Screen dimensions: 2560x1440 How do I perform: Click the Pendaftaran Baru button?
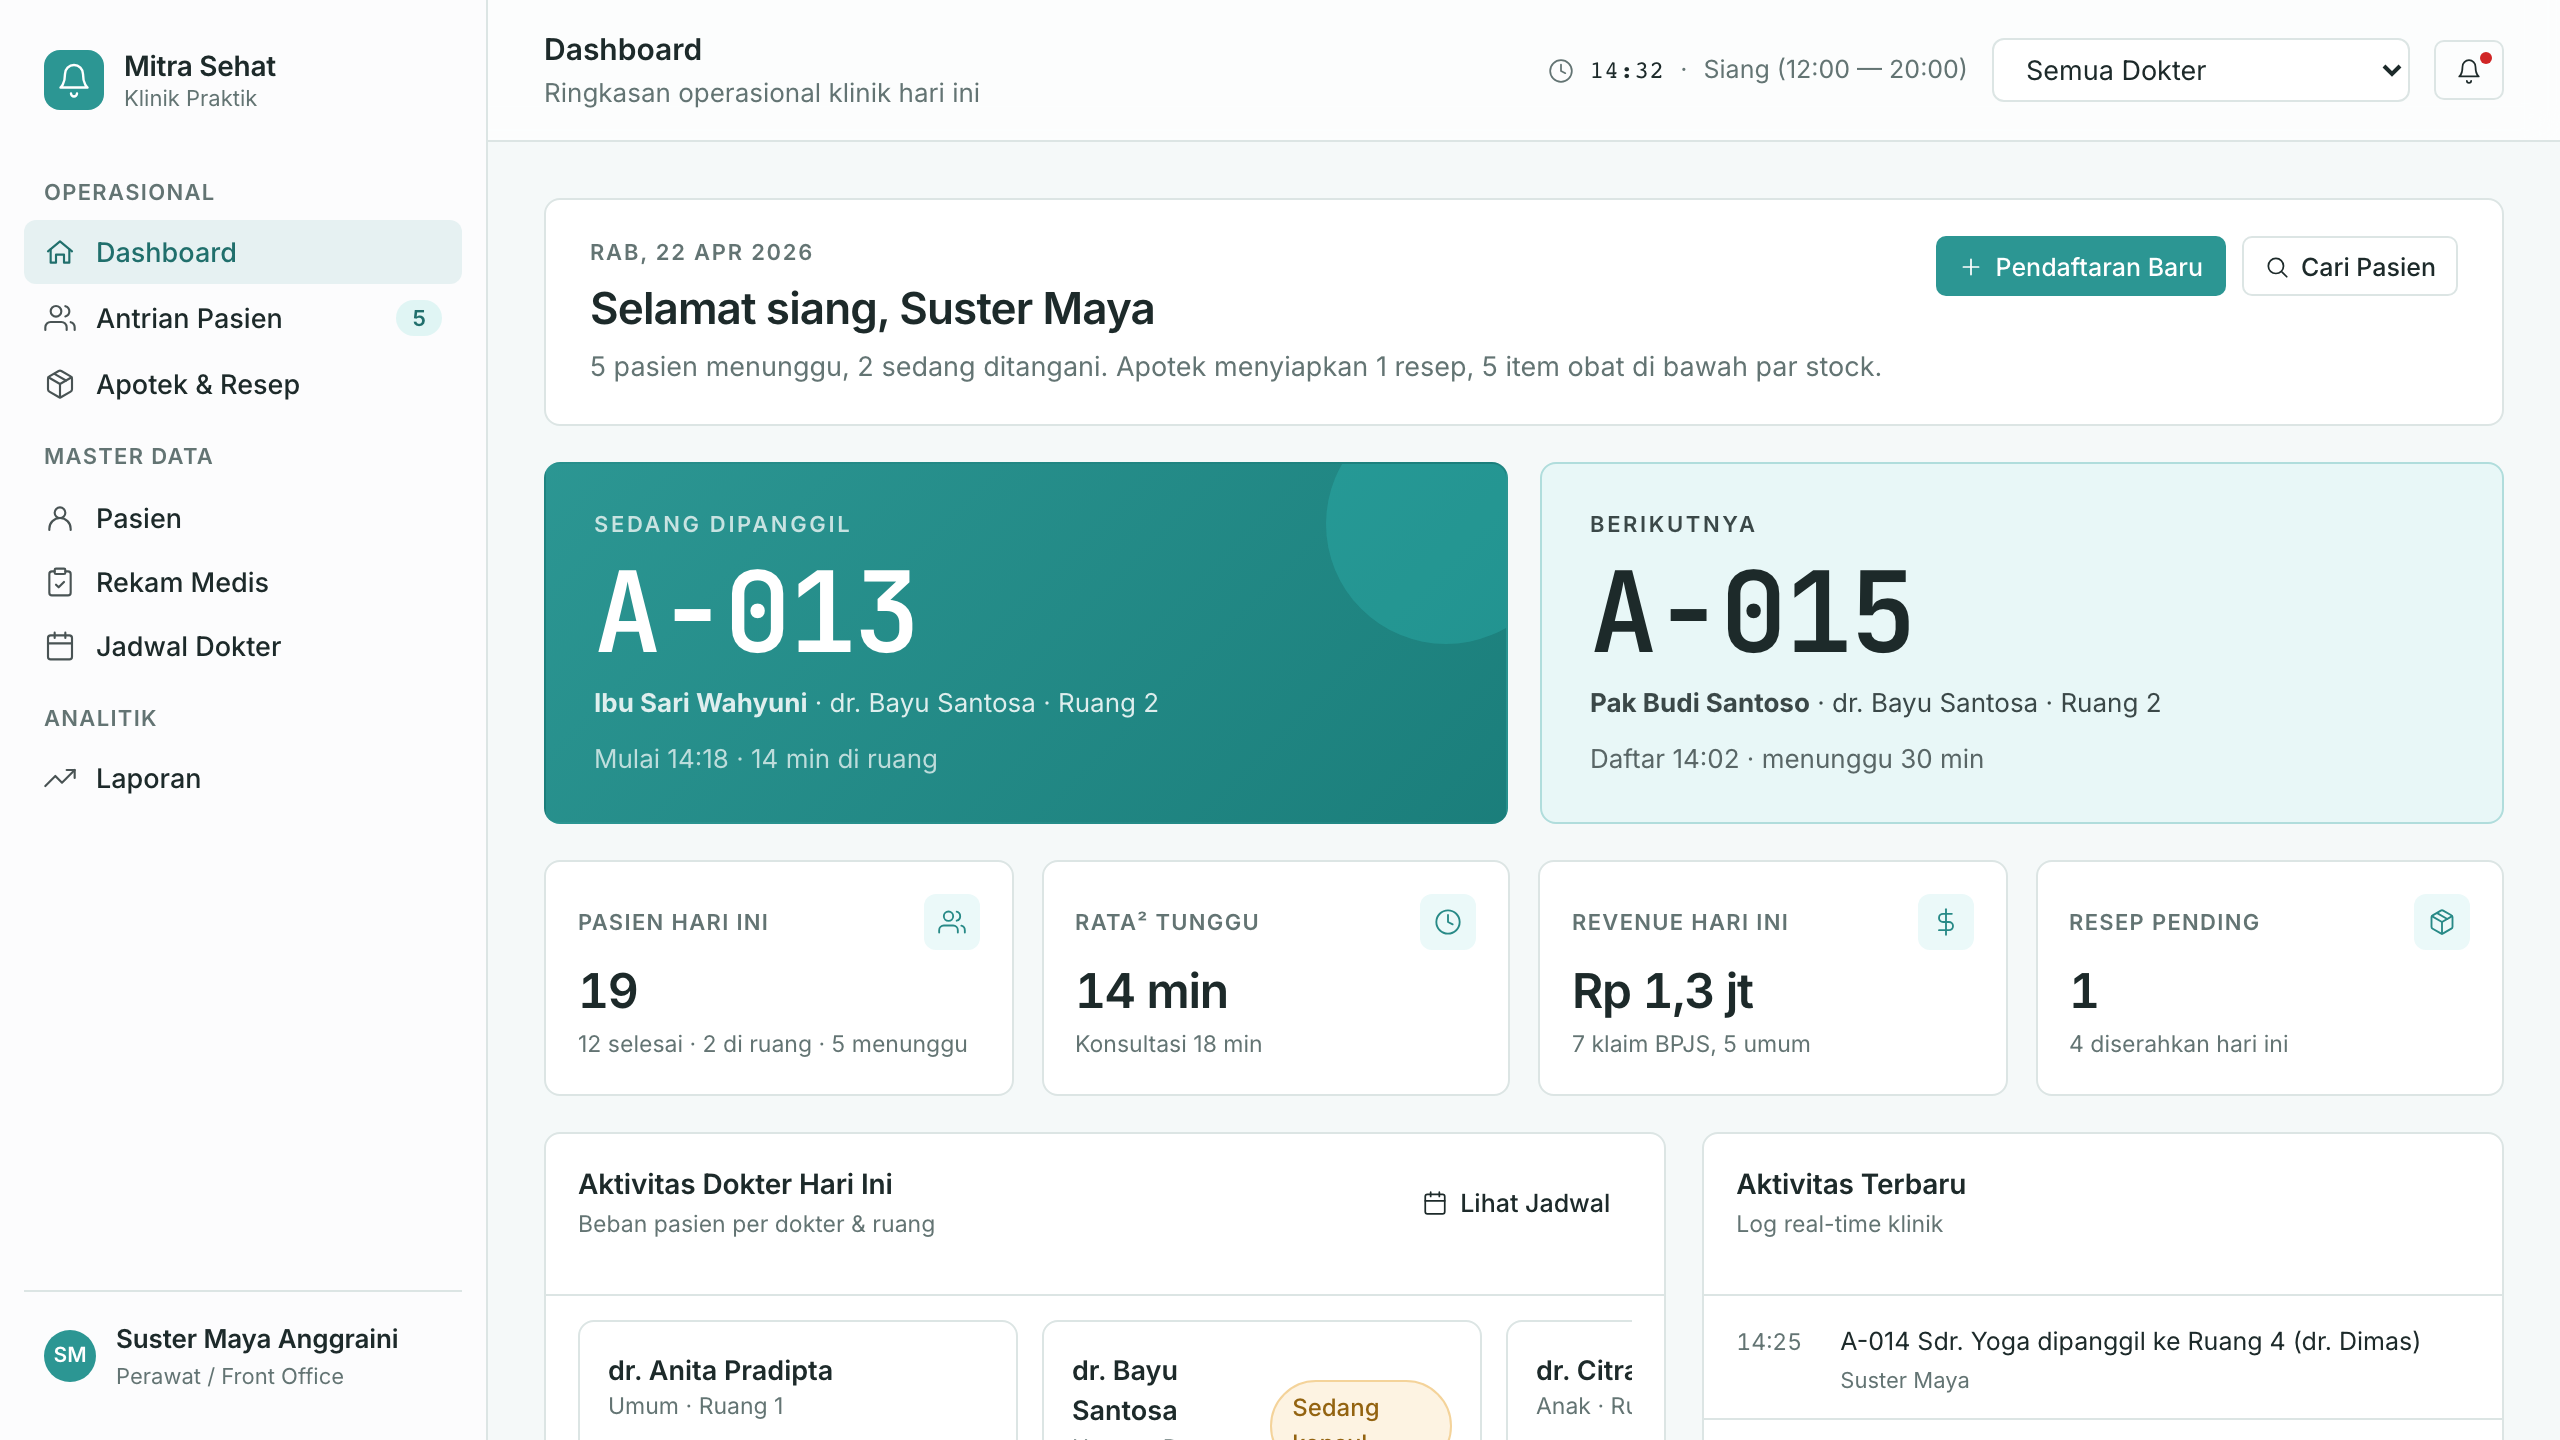(x=2080, y=266)
